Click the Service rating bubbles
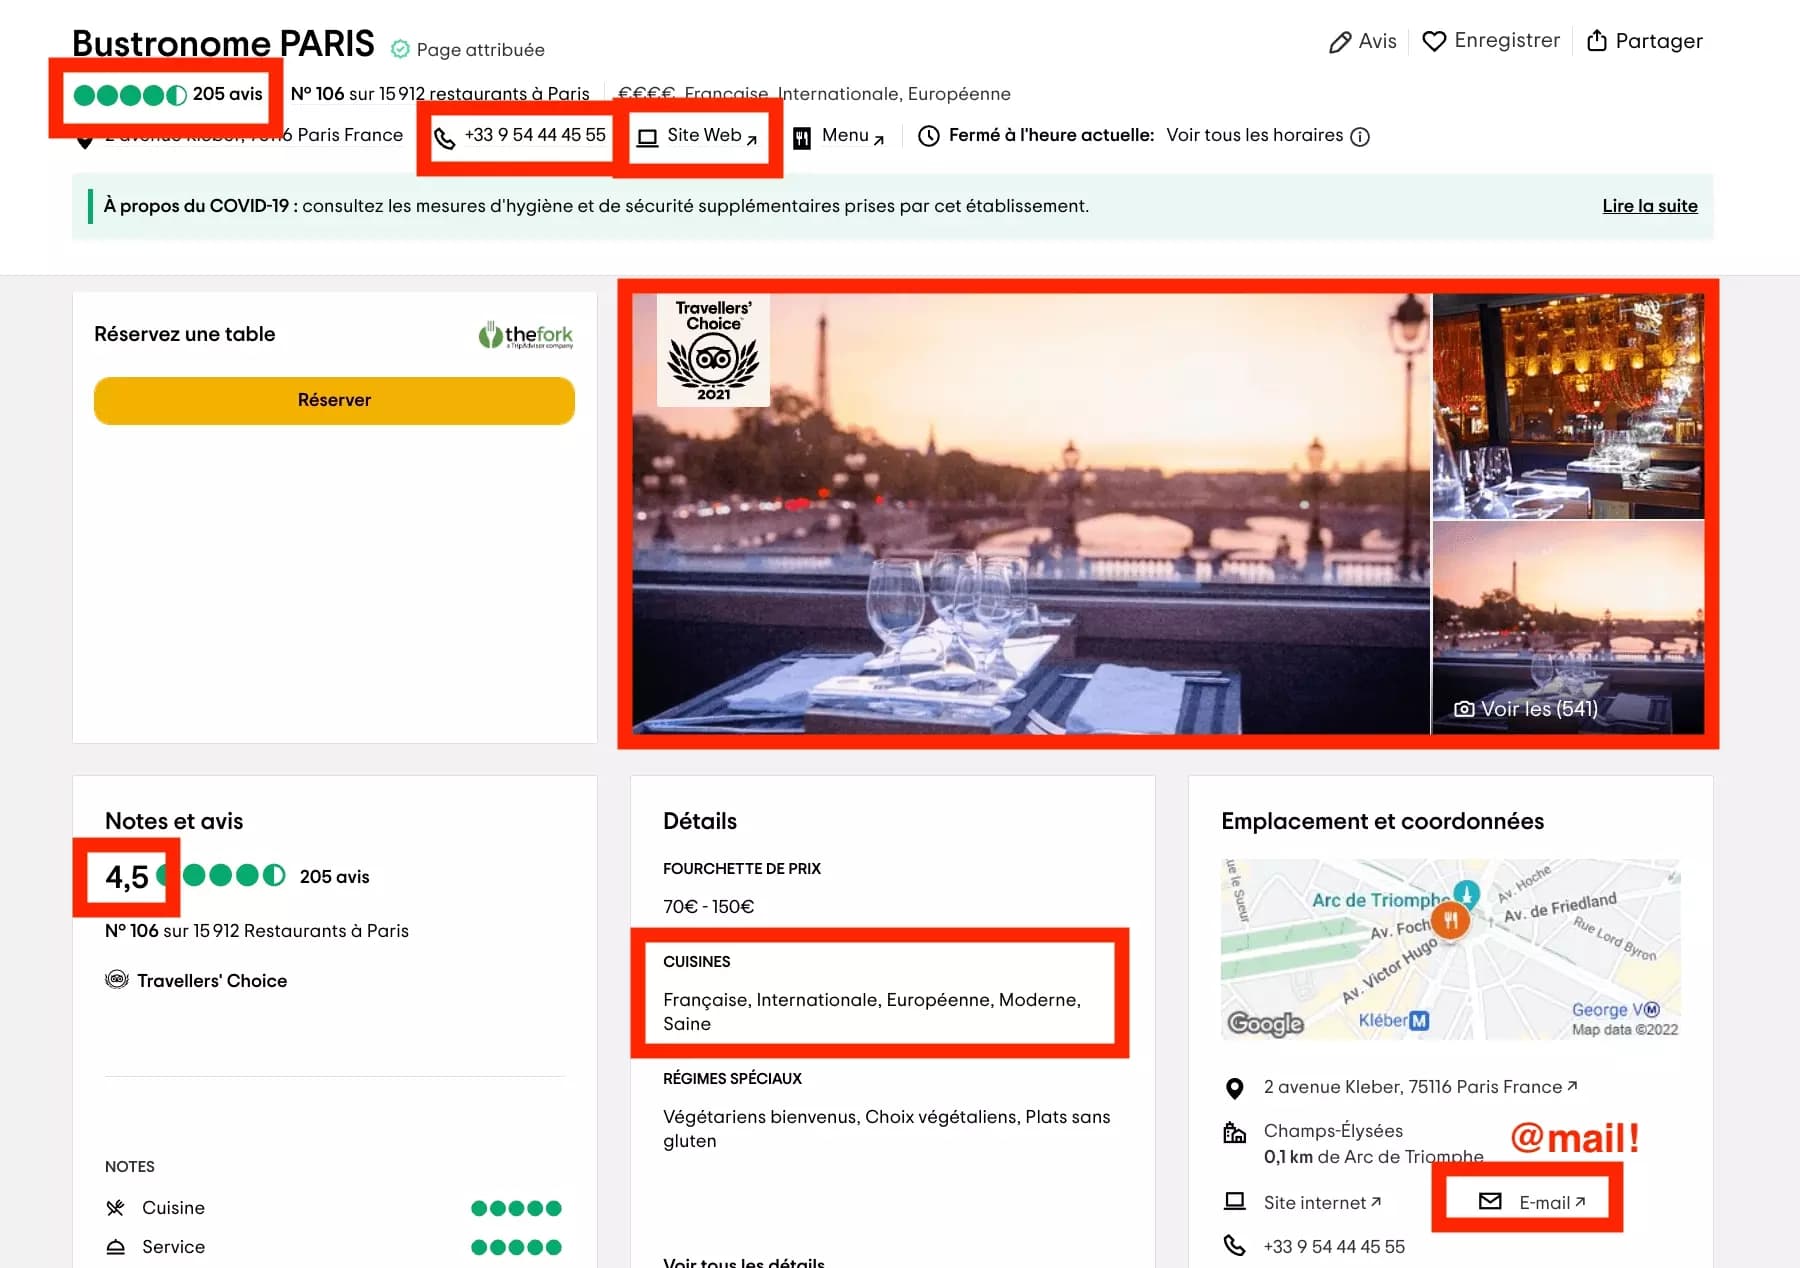The image size is (1800, 1268). pyautogui.click(x=516, y=1247)
